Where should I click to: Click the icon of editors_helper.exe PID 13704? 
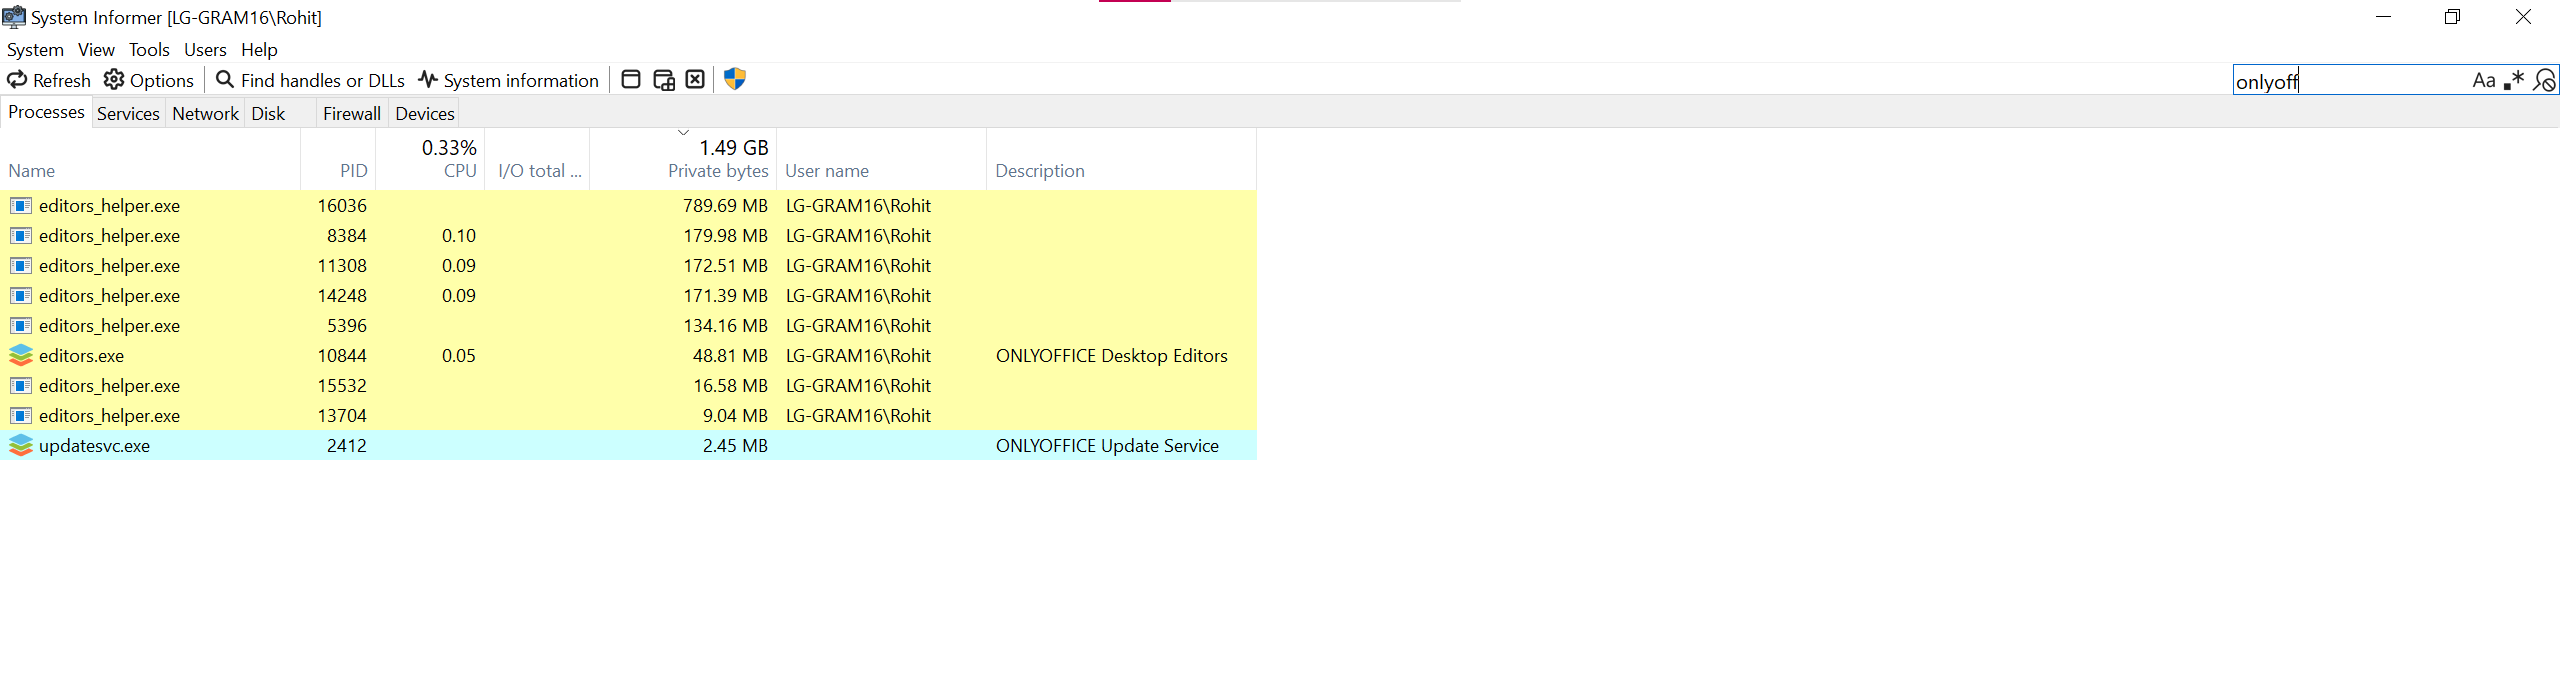click(x=21, y=416)
